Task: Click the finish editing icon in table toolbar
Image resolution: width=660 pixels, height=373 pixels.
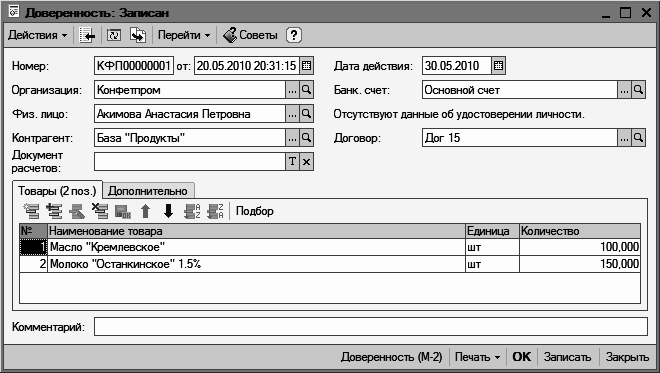Action: (x=123, y=211)
